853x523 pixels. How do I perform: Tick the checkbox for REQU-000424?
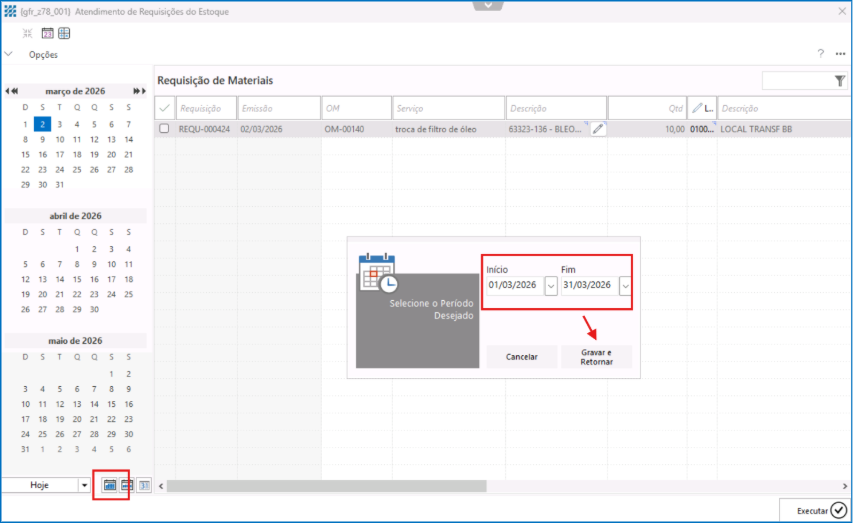click(164, 129)
